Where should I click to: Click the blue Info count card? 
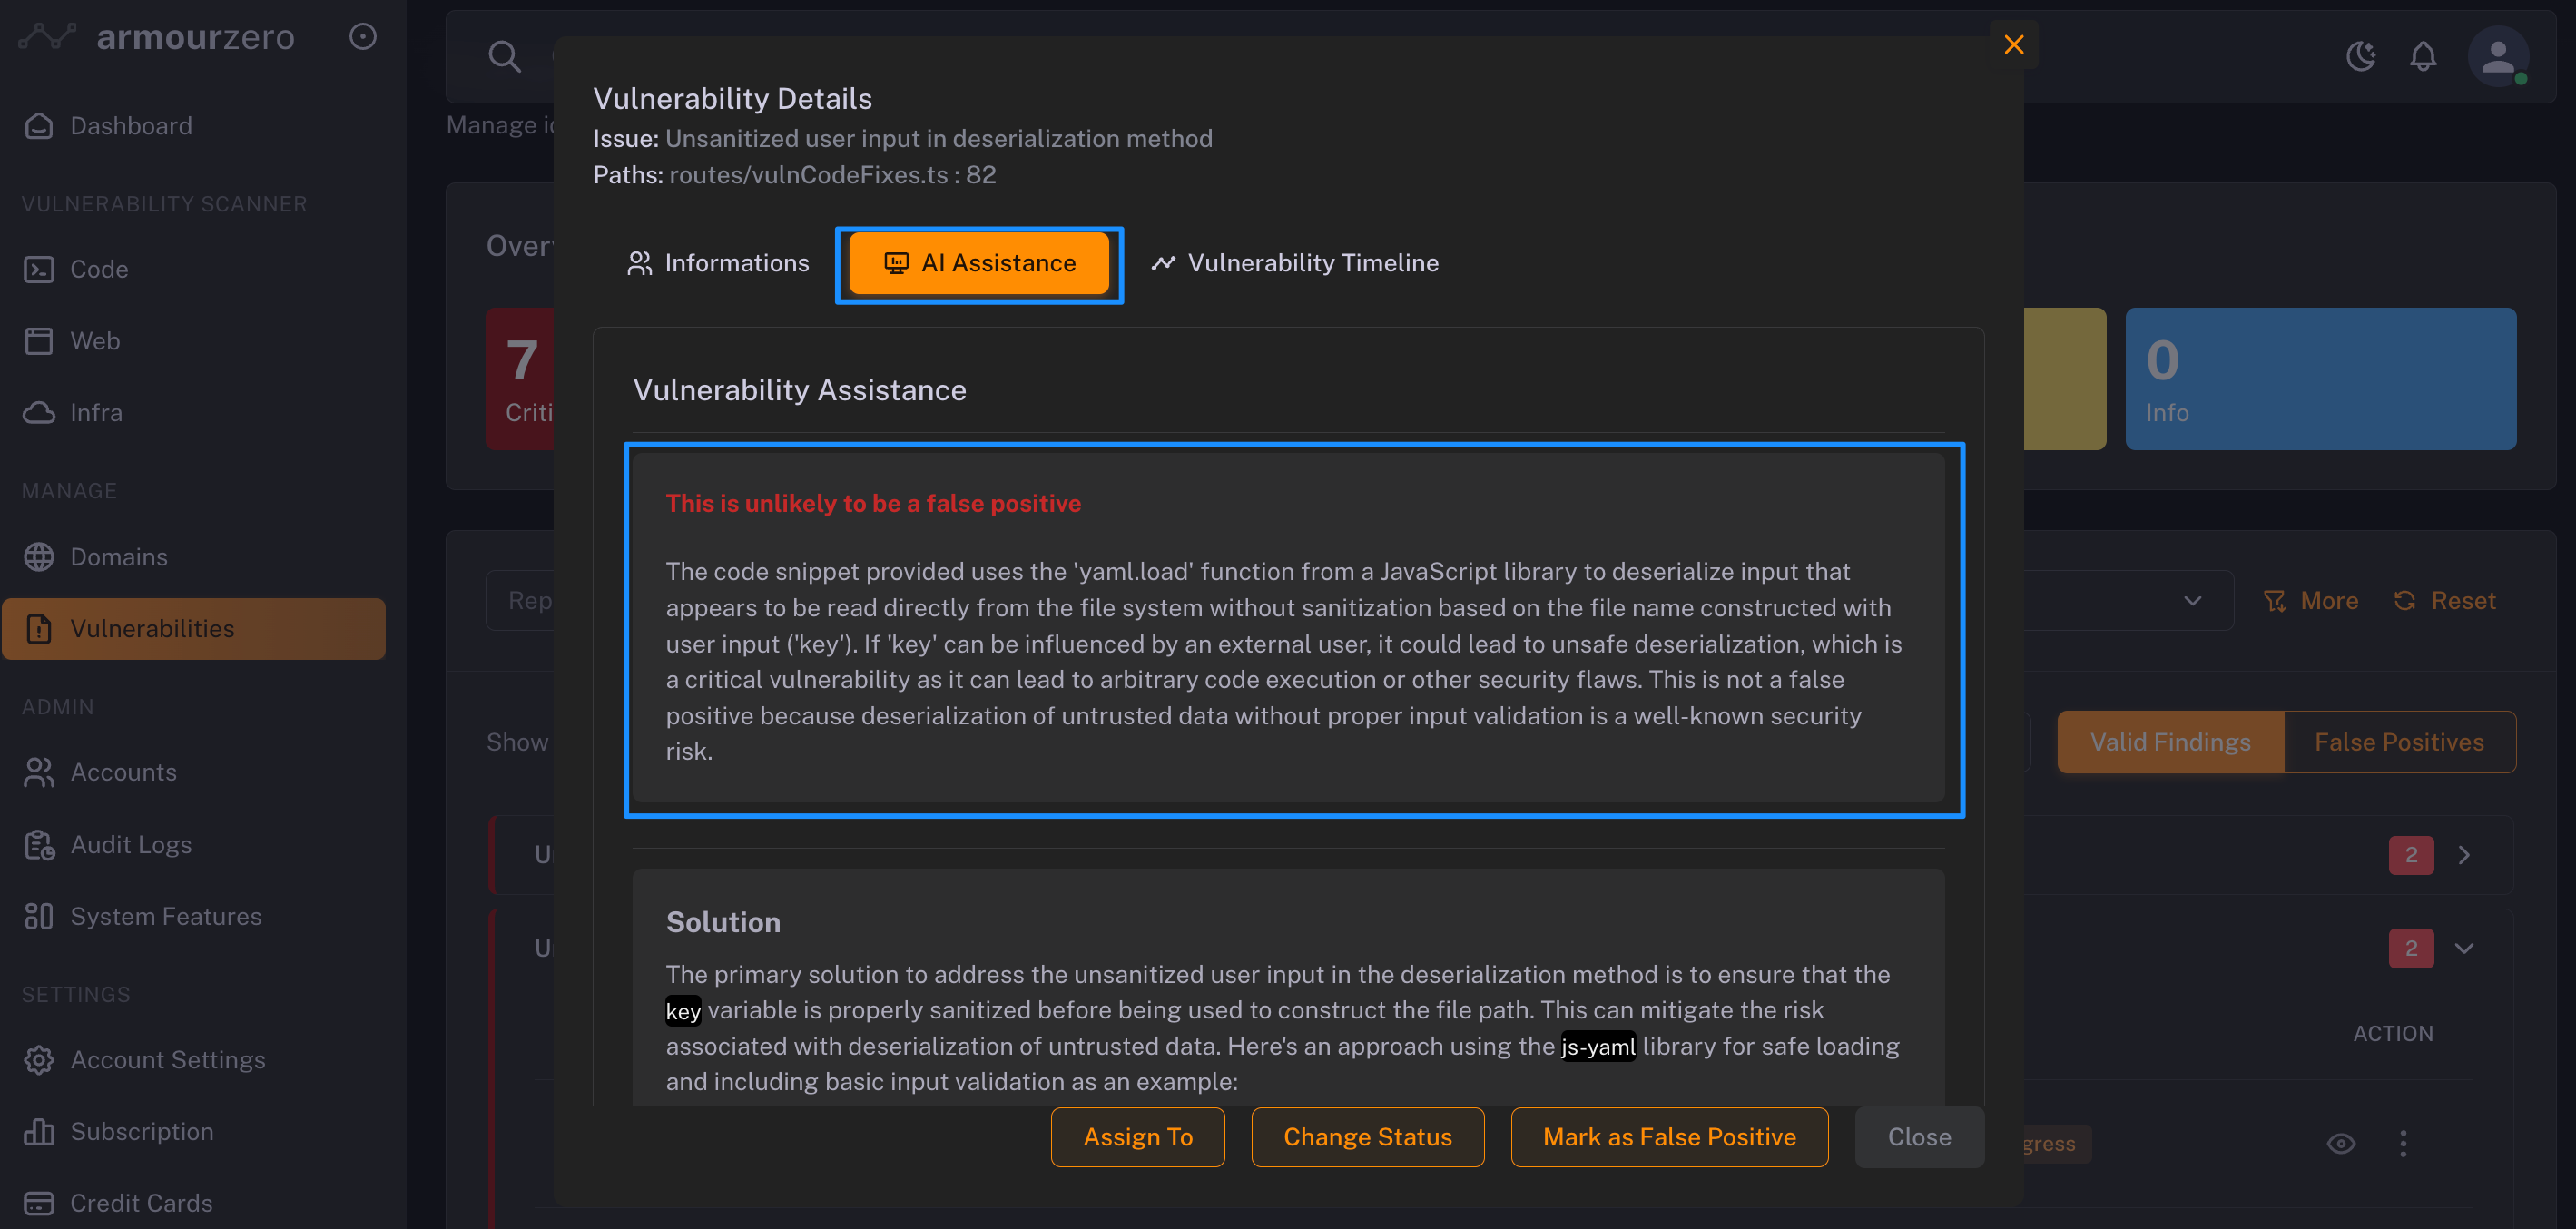click(2320, 379)
